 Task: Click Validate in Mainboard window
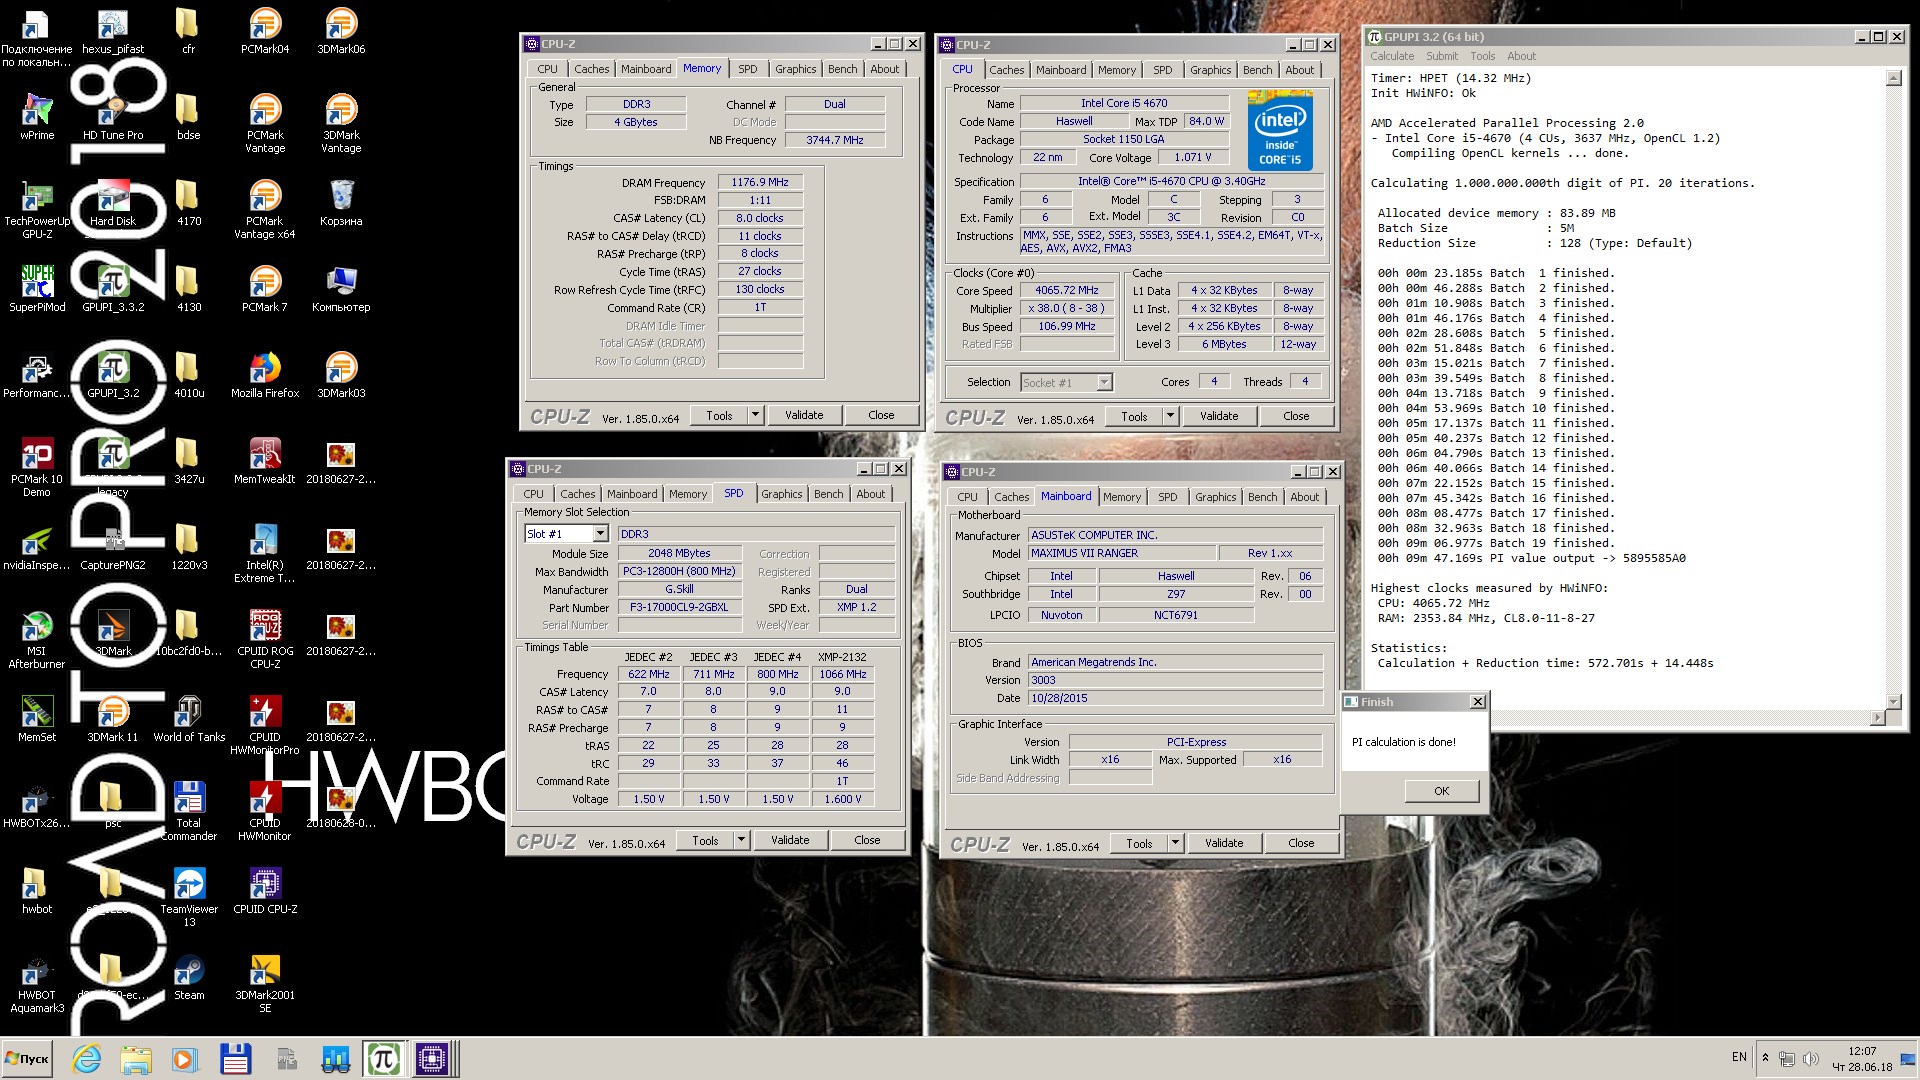coord(1224,843)
